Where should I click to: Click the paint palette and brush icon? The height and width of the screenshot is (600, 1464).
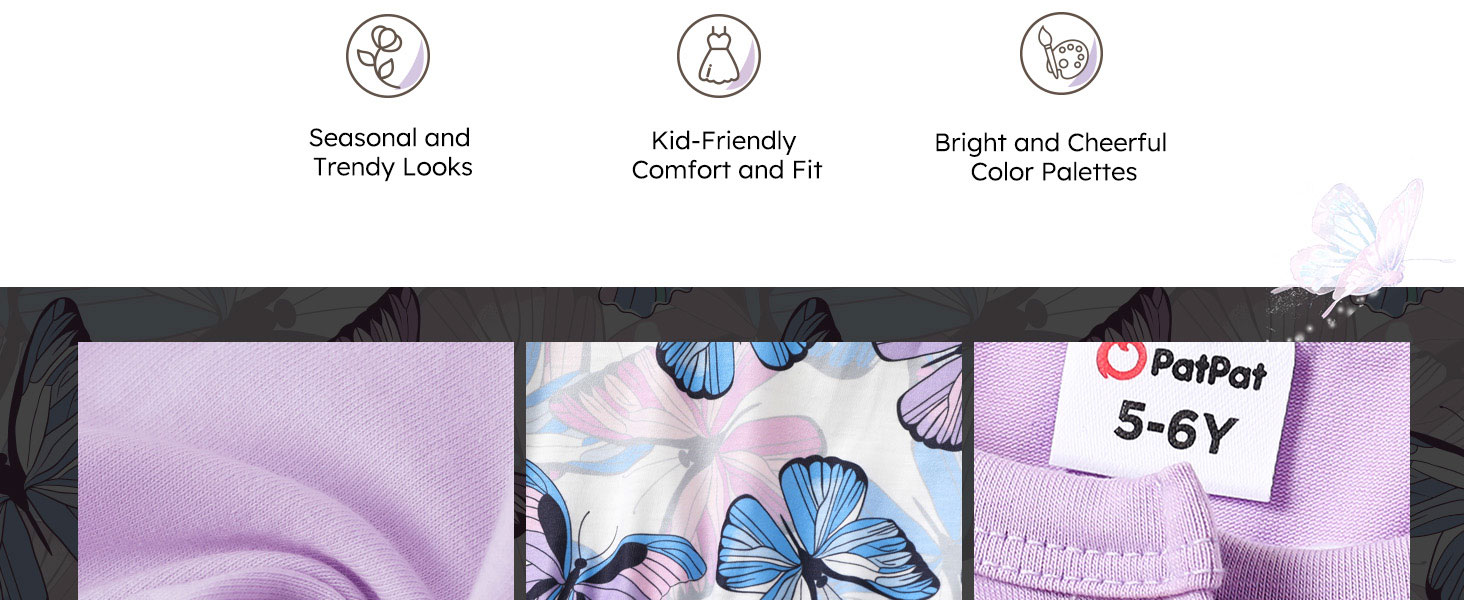1062,54
